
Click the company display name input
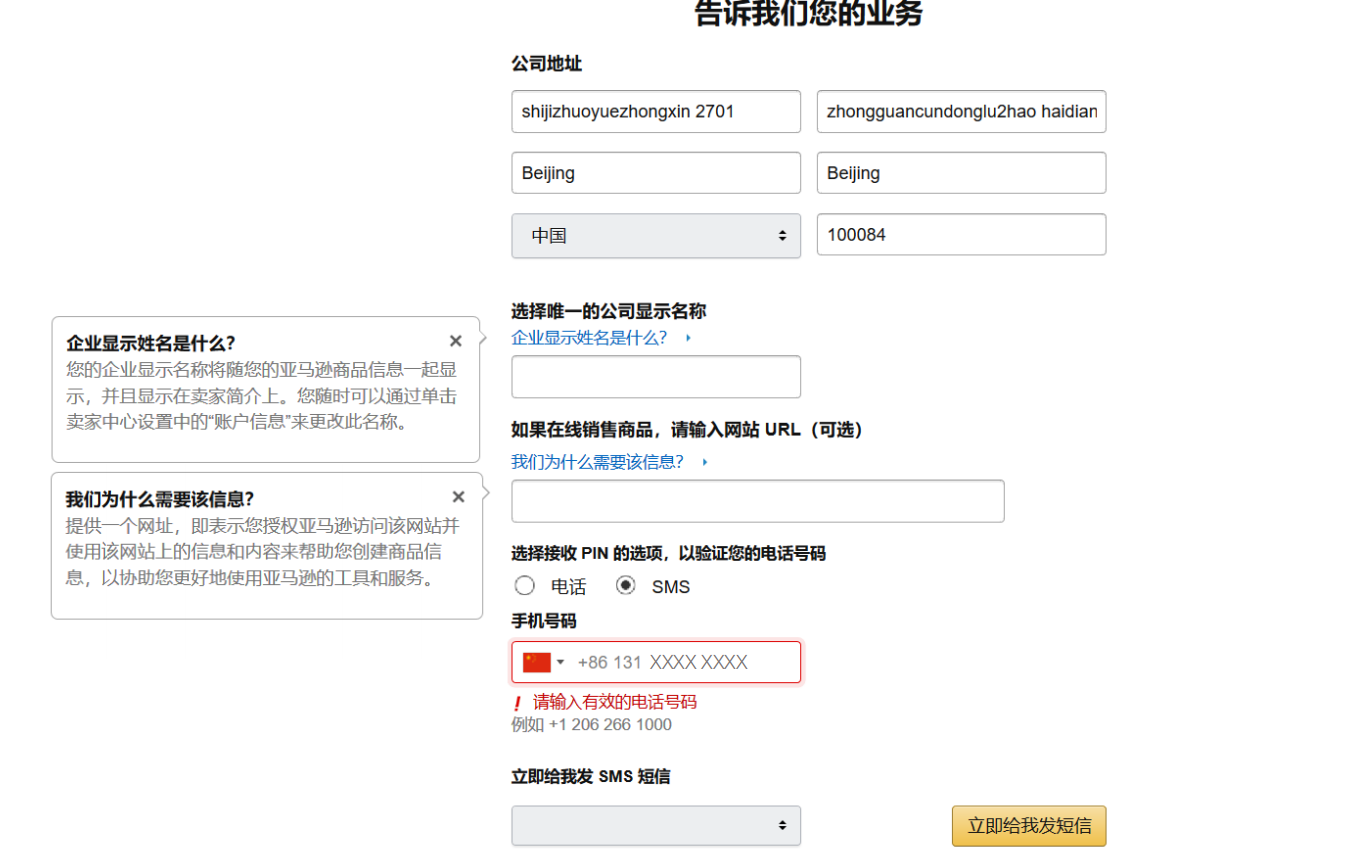tap(656, 377)
